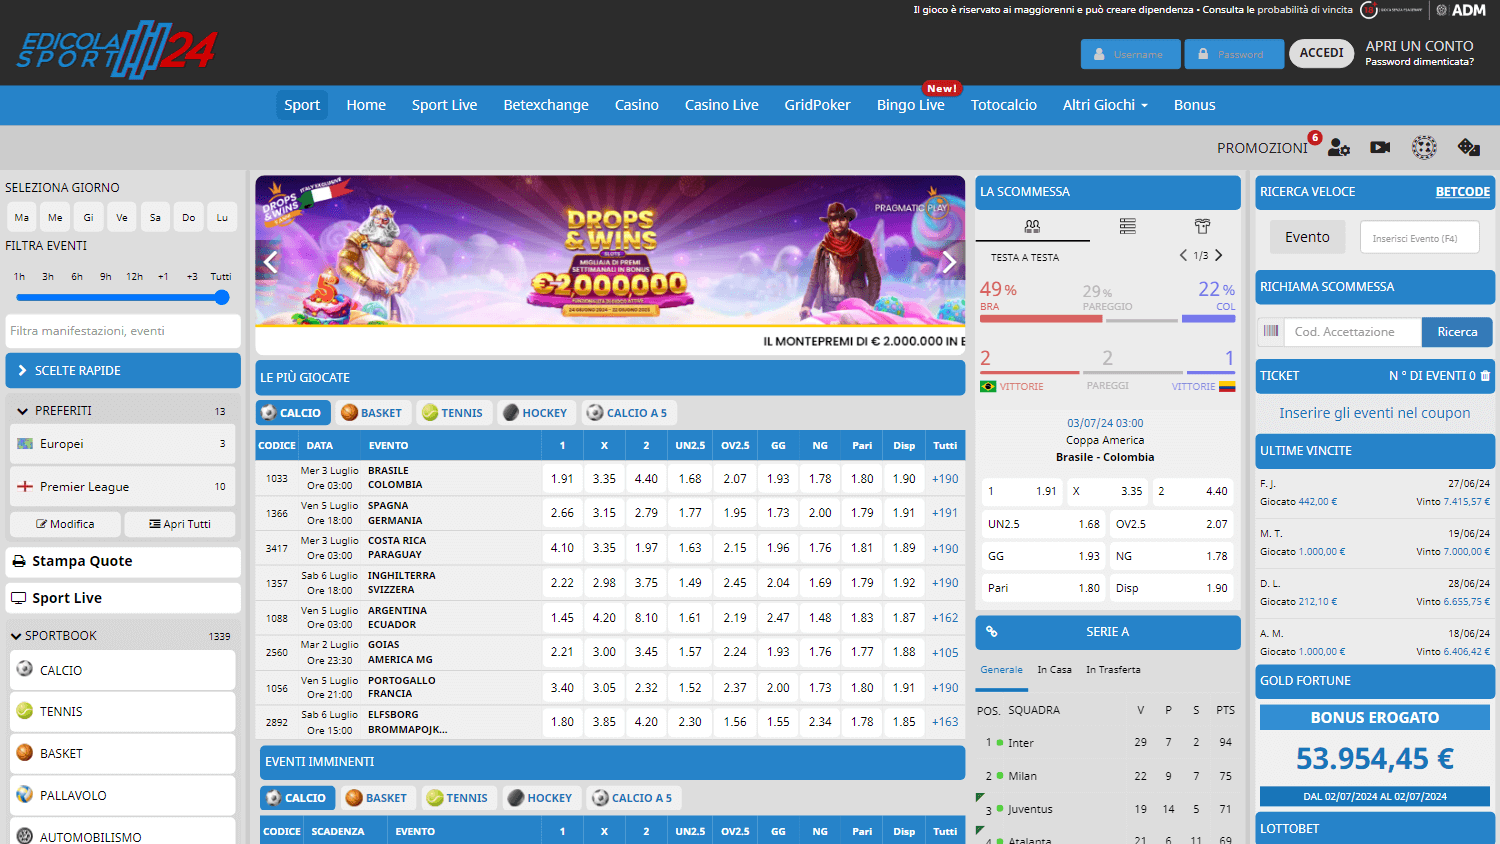Image resolution: width=1500 pixels, height=844 pixels.
Task: Focus Cod. Accettazione input field
Action: pos(1352,332)
